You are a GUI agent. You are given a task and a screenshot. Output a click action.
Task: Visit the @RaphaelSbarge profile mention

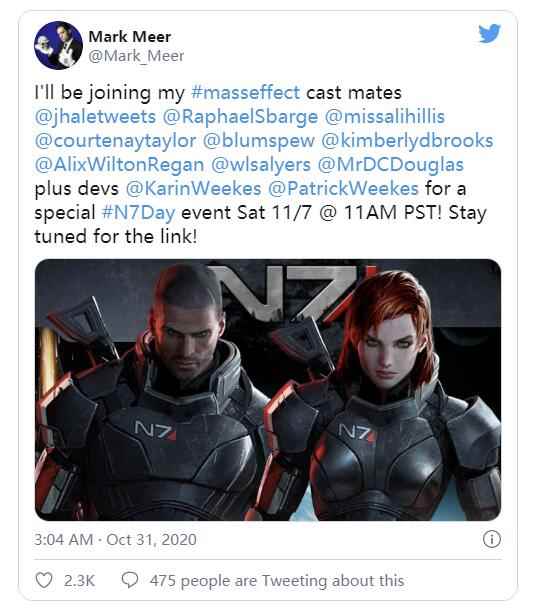point(240,117)
